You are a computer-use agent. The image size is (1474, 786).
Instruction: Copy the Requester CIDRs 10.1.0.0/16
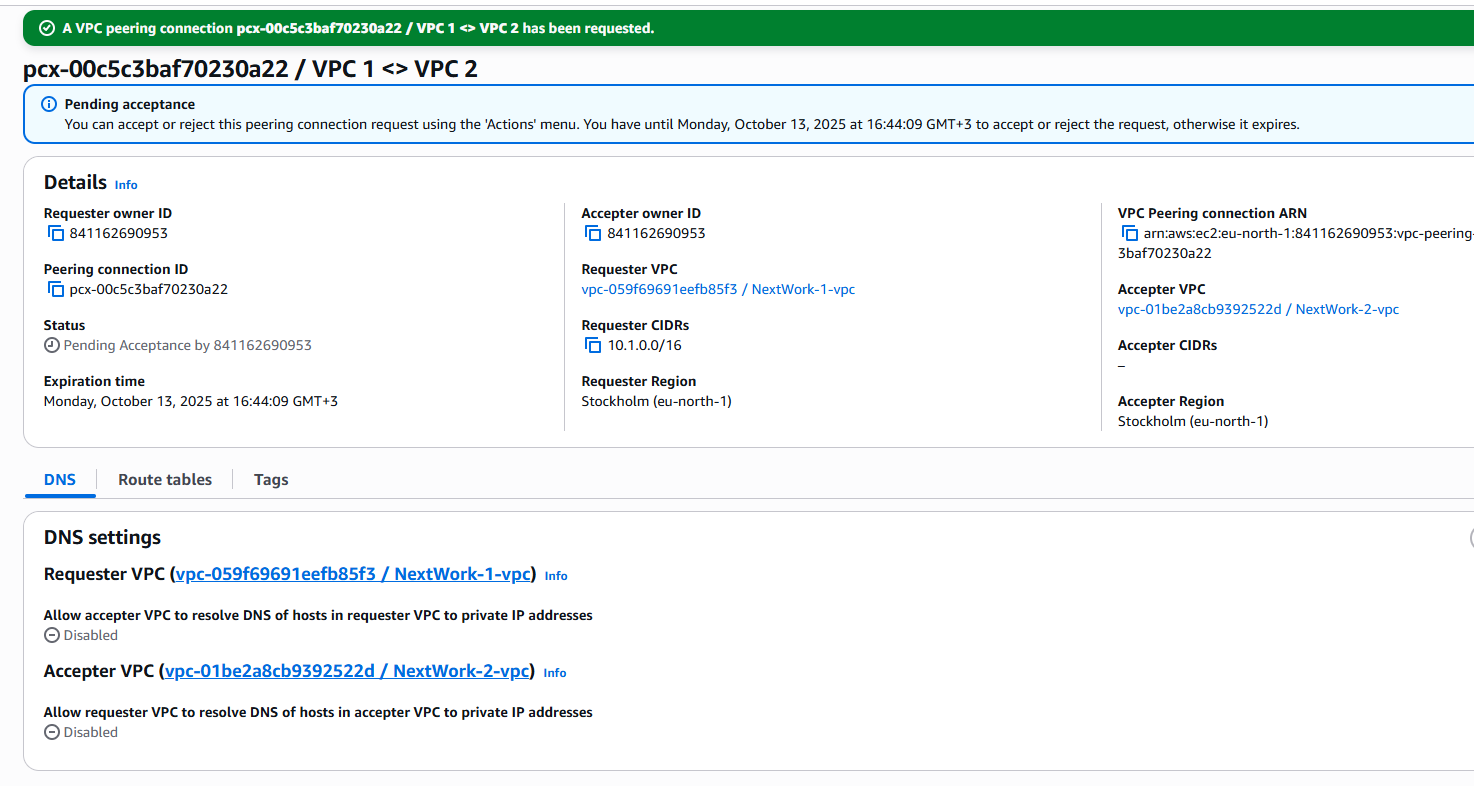[x=593, y=345]
